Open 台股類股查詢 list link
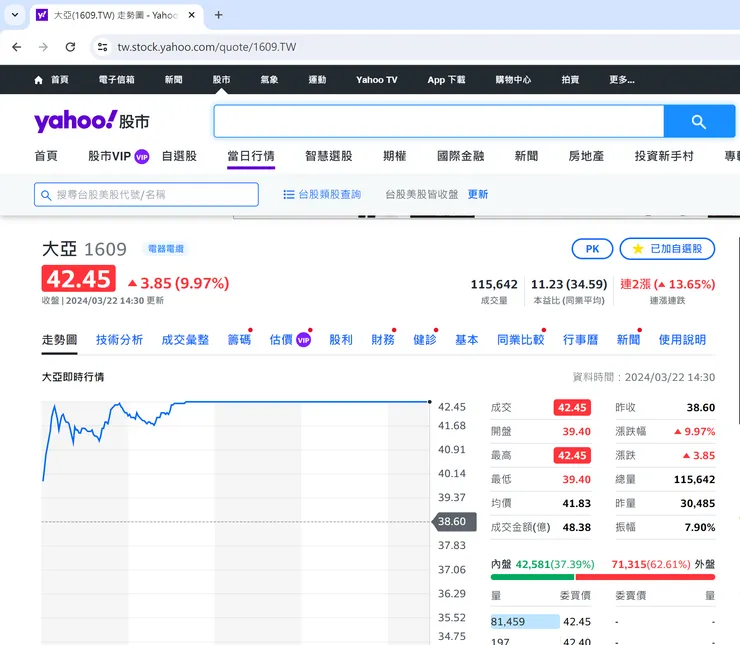This screenshot has height=645, width=740. coord(322,194)
